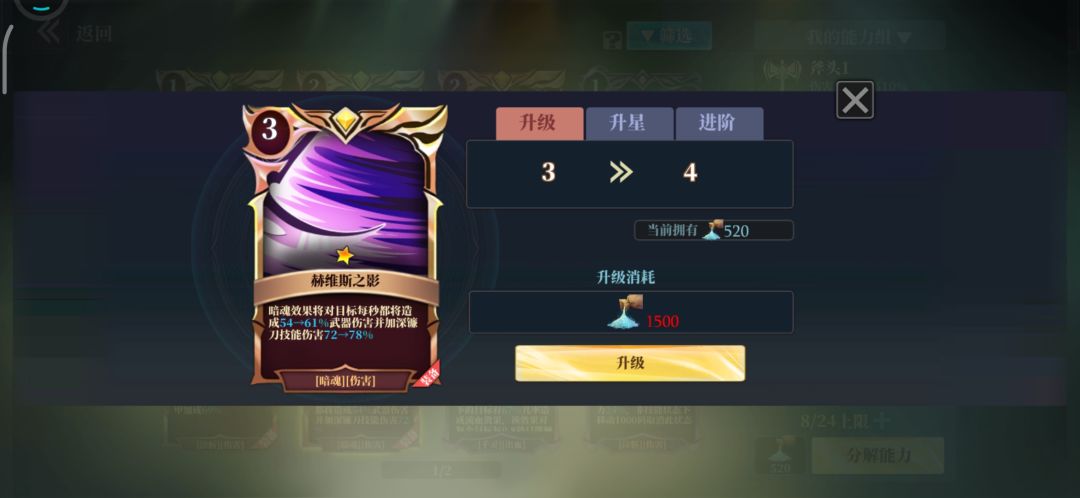
Task: Click the 分解能力 button
Action: click(x=878, y=455)
